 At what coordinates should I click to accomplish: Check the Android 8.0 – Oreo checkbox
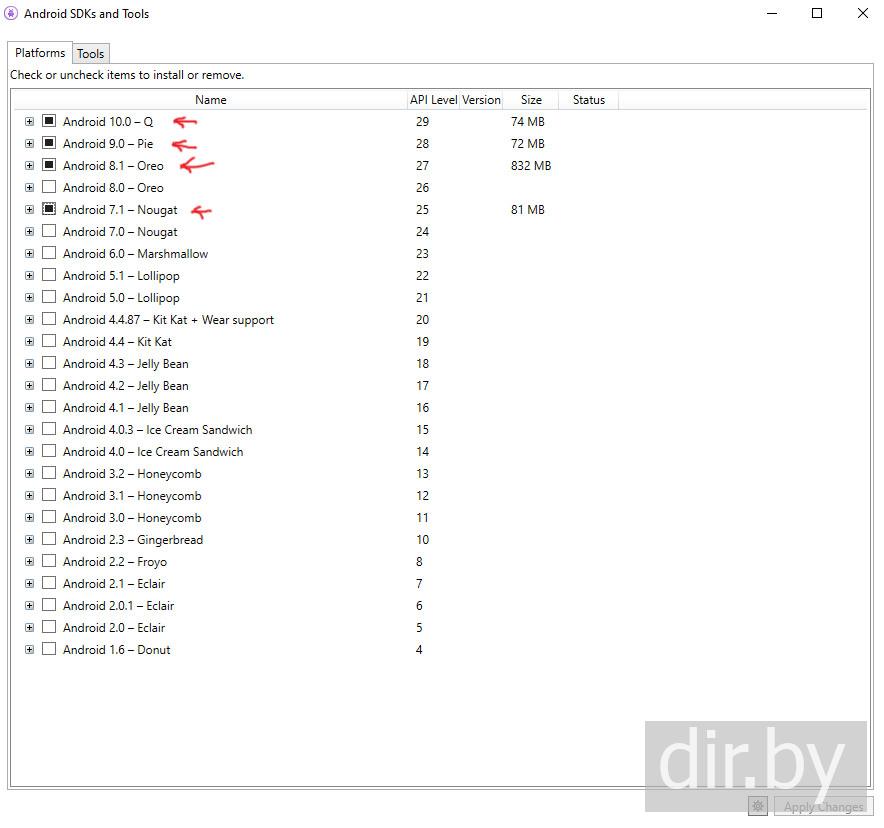click(49, 187)
